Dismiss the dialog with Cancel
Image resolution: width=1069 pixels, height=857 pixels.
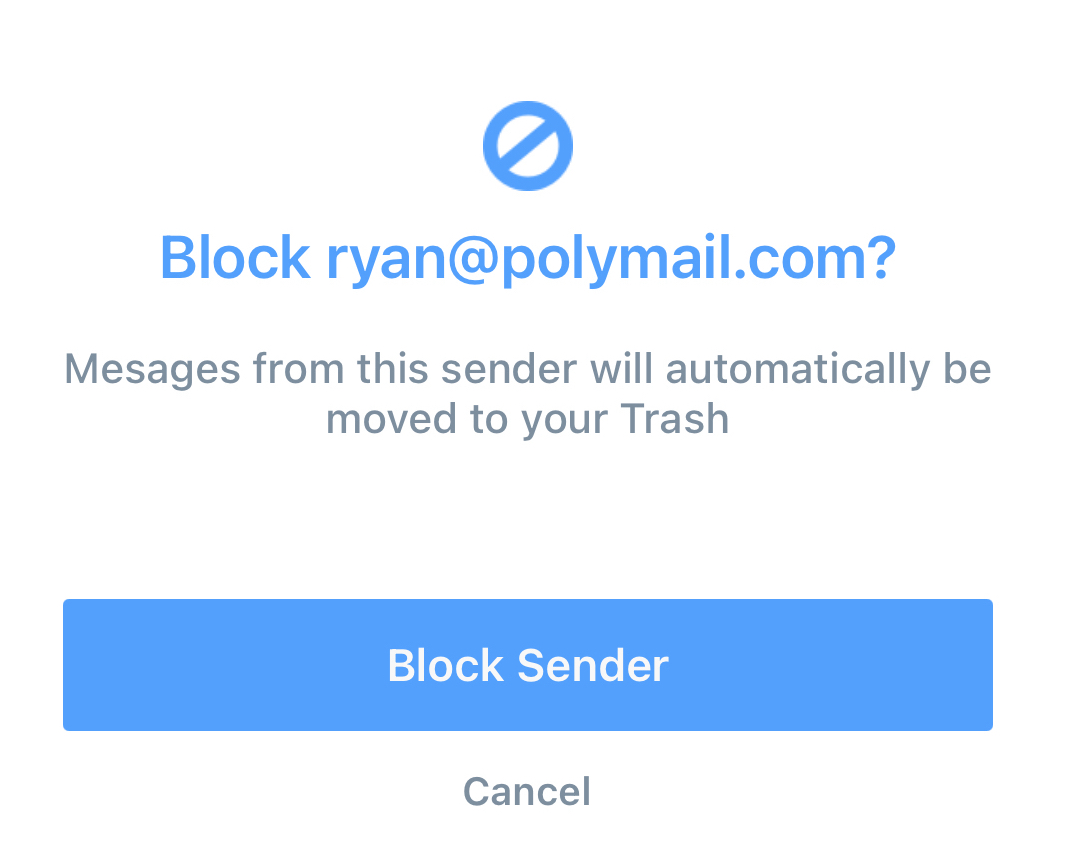coord(527,791)
